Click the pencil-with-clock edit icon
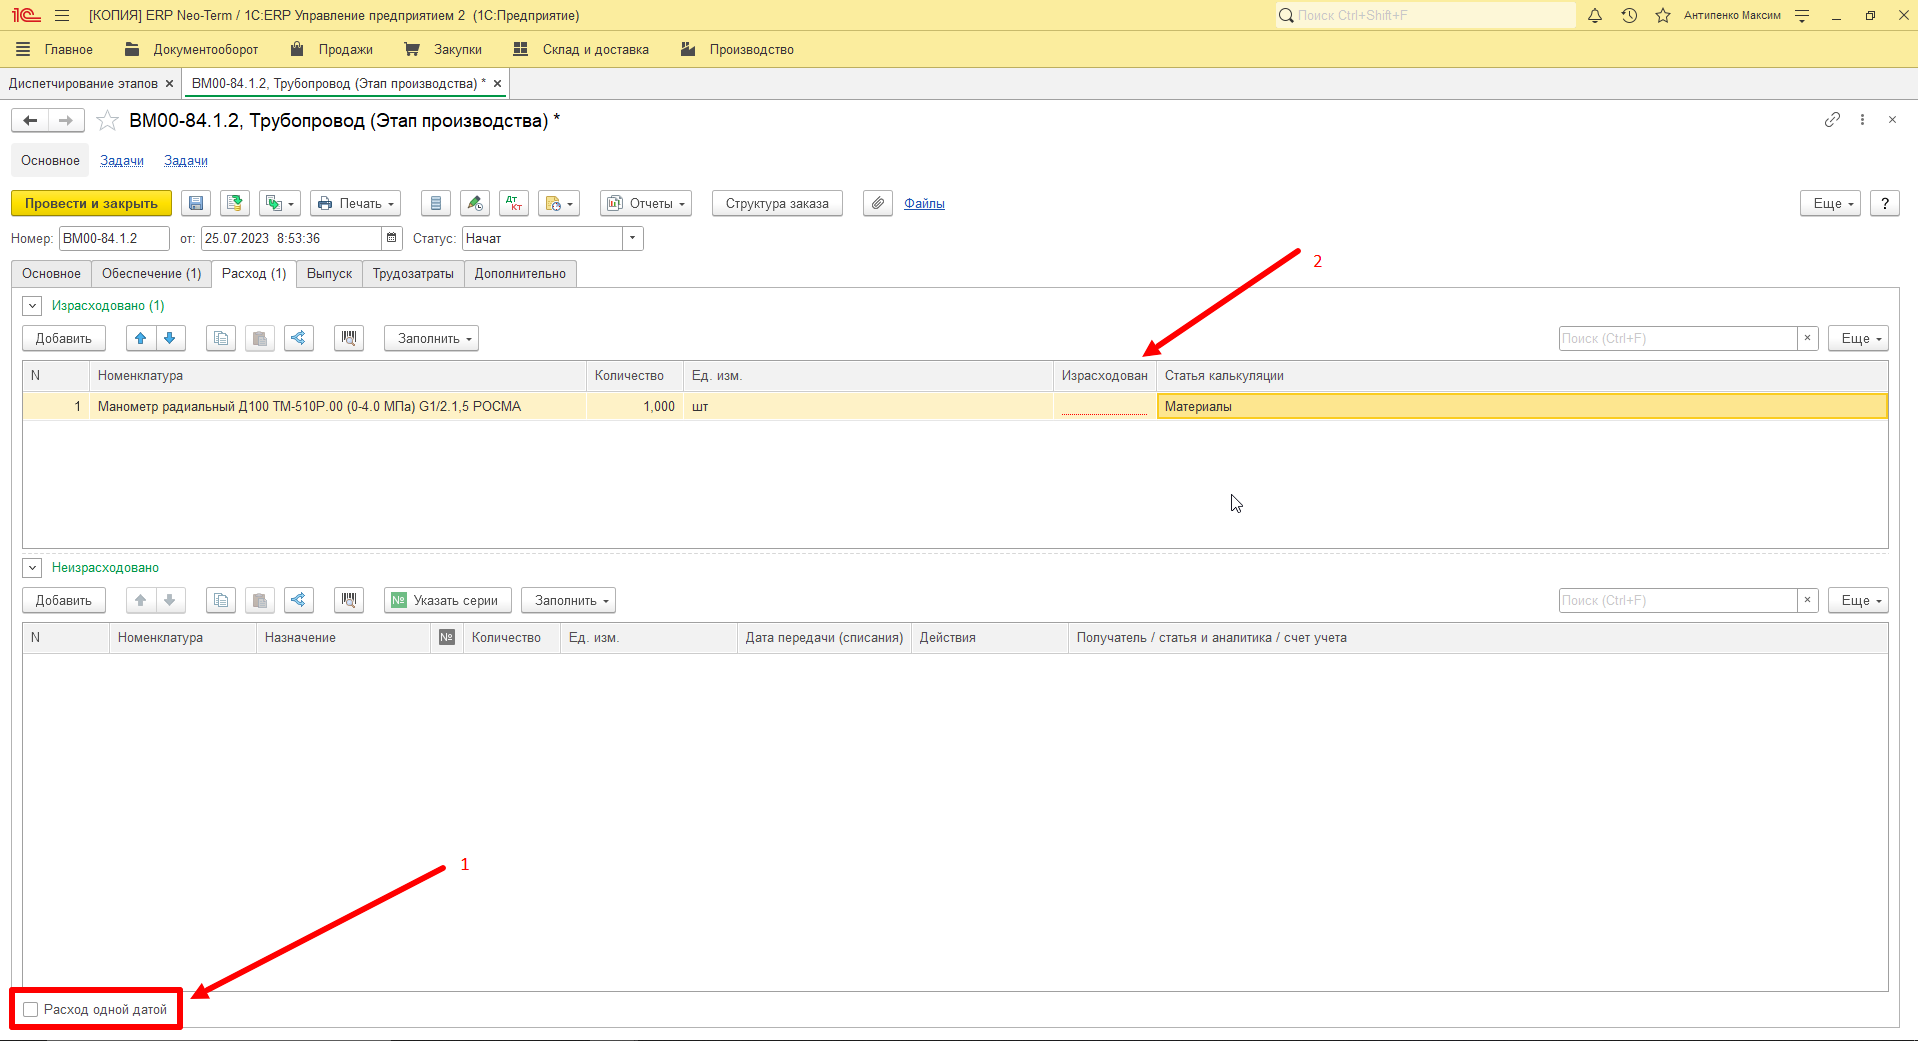The width and height of the screenshot is (1918, 1041). [x=475, y=203]
